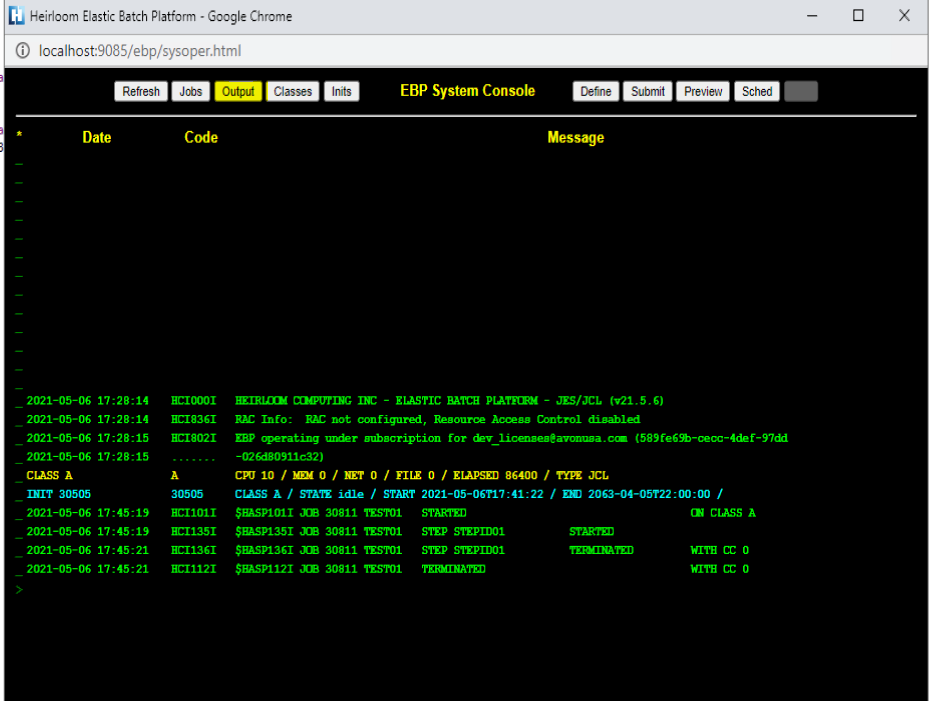This screenshot has height=701, width=931.
Task: Click the Message column header
Action: pyautogui.click(x=575, y=138)
